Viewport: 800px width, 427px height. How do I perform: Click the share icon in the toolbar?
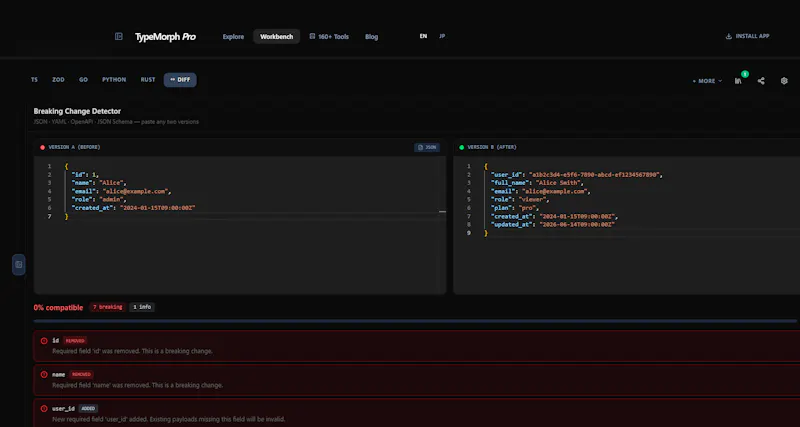point(761,81)
